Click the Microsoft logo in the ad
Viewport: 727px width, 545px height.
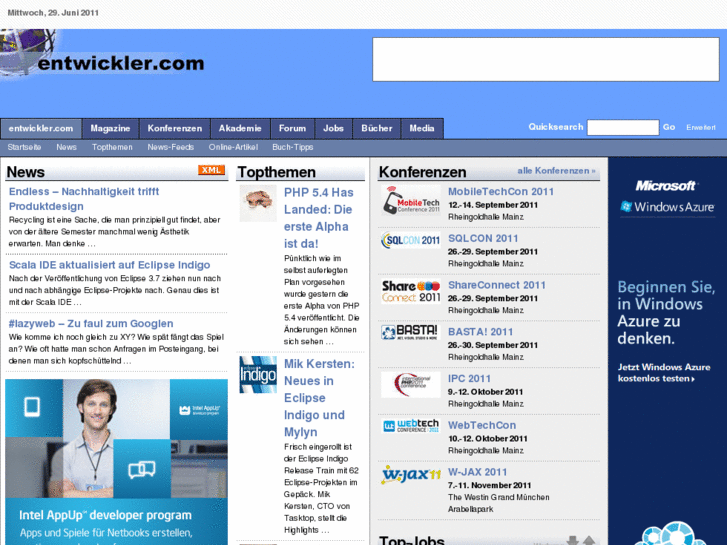click(x=666, y=186)
